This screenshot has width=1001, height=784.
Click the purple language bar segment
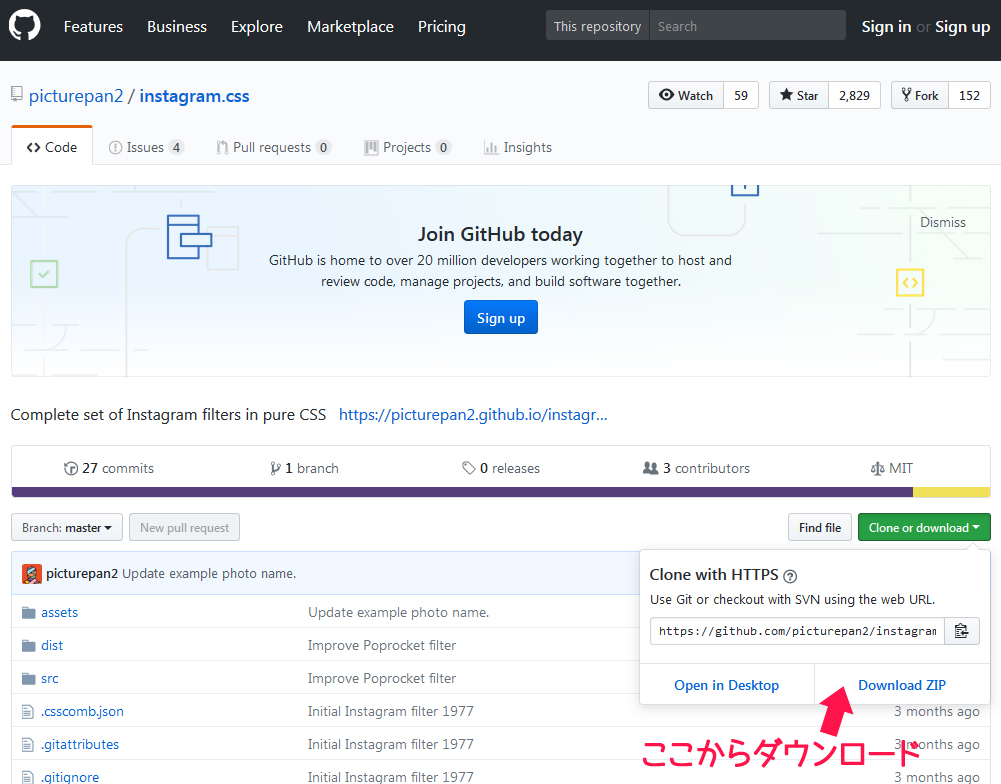[x=460, y=492]
